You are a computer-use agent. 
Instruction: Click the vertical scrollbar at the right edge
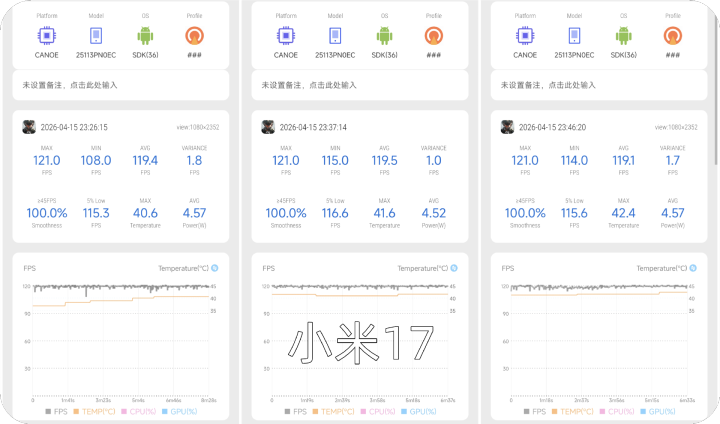coord(716,92)
